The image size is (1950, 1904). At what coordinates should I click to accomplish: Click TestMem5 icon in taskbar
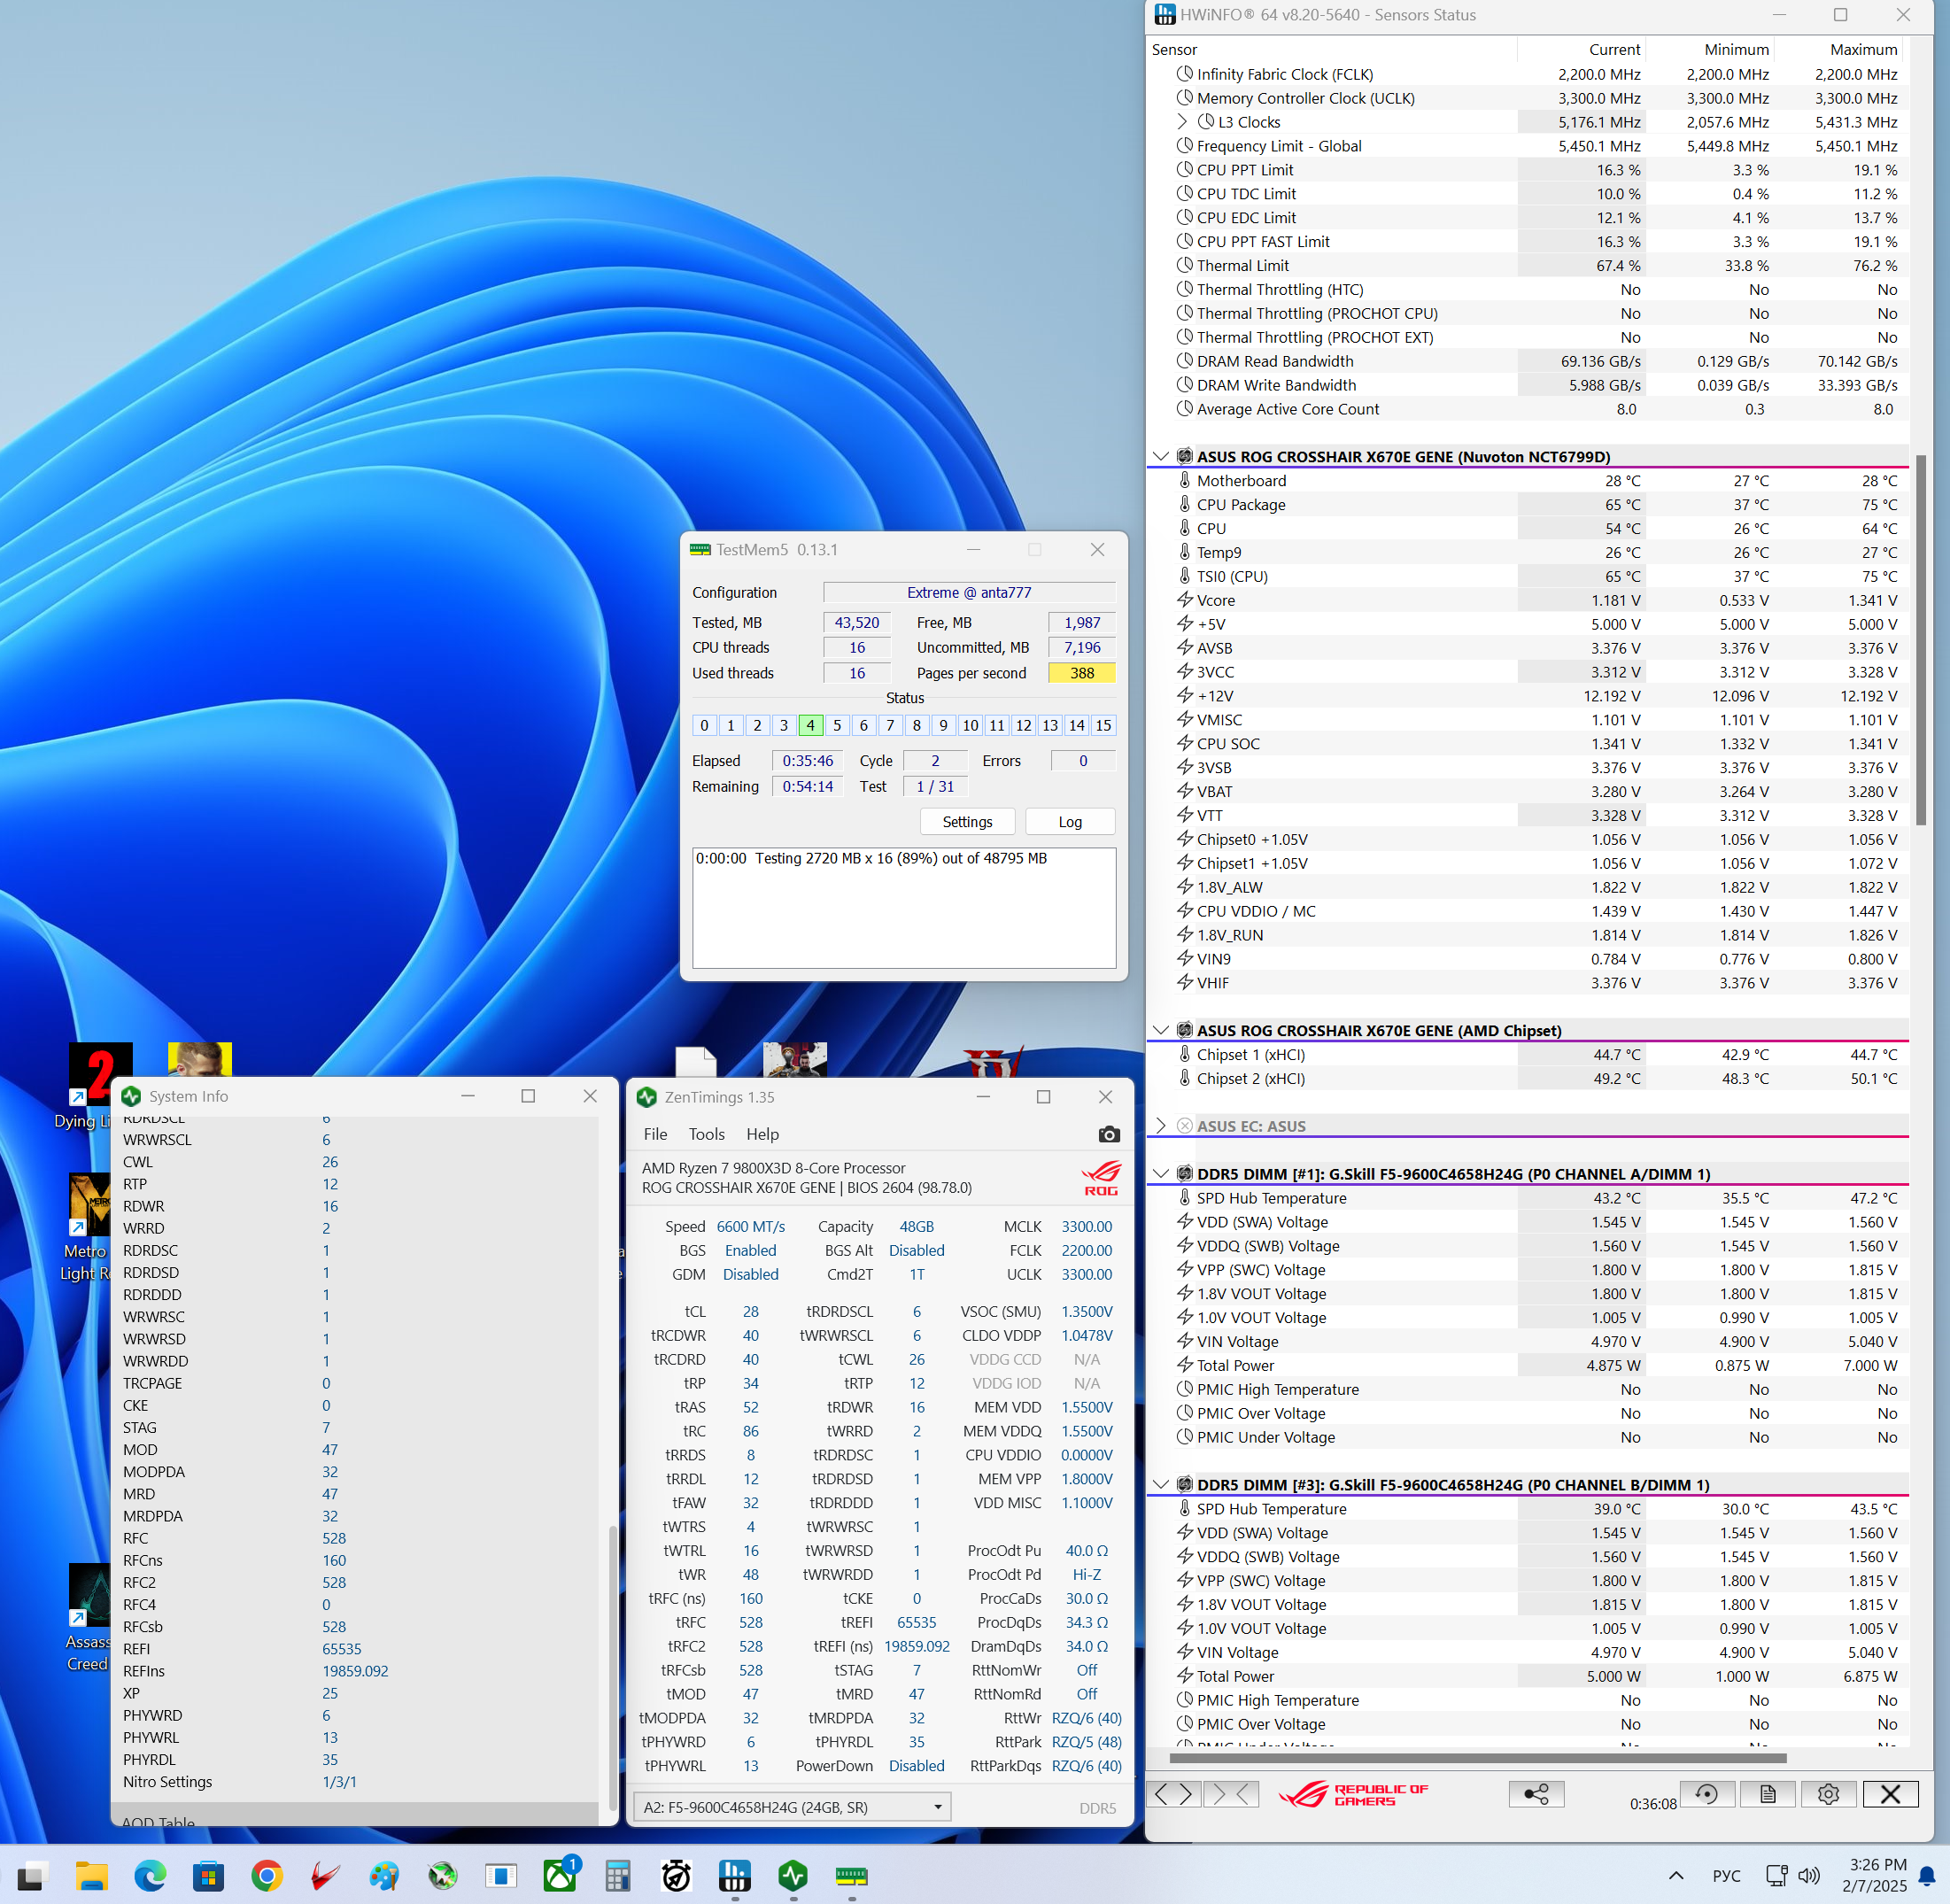[x=851, y=1876]
